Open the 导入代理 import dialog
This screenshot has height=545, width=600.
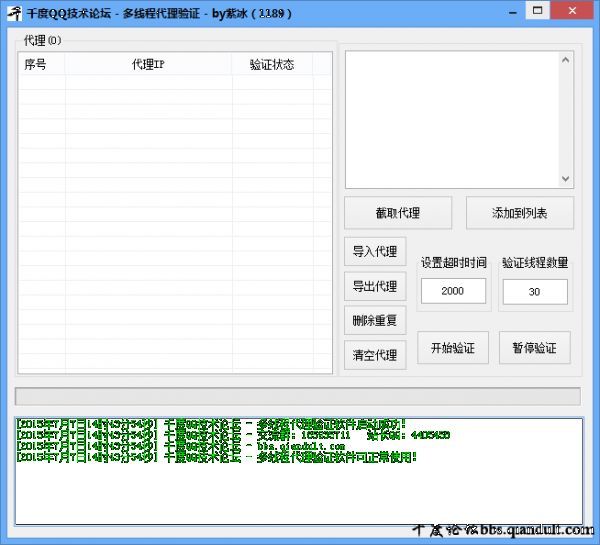click(375, 251)
